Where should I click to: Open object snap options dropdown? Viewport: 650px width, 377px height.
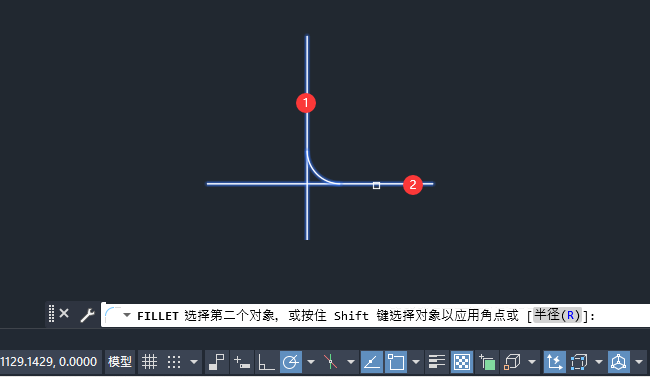tap(416, 362)
